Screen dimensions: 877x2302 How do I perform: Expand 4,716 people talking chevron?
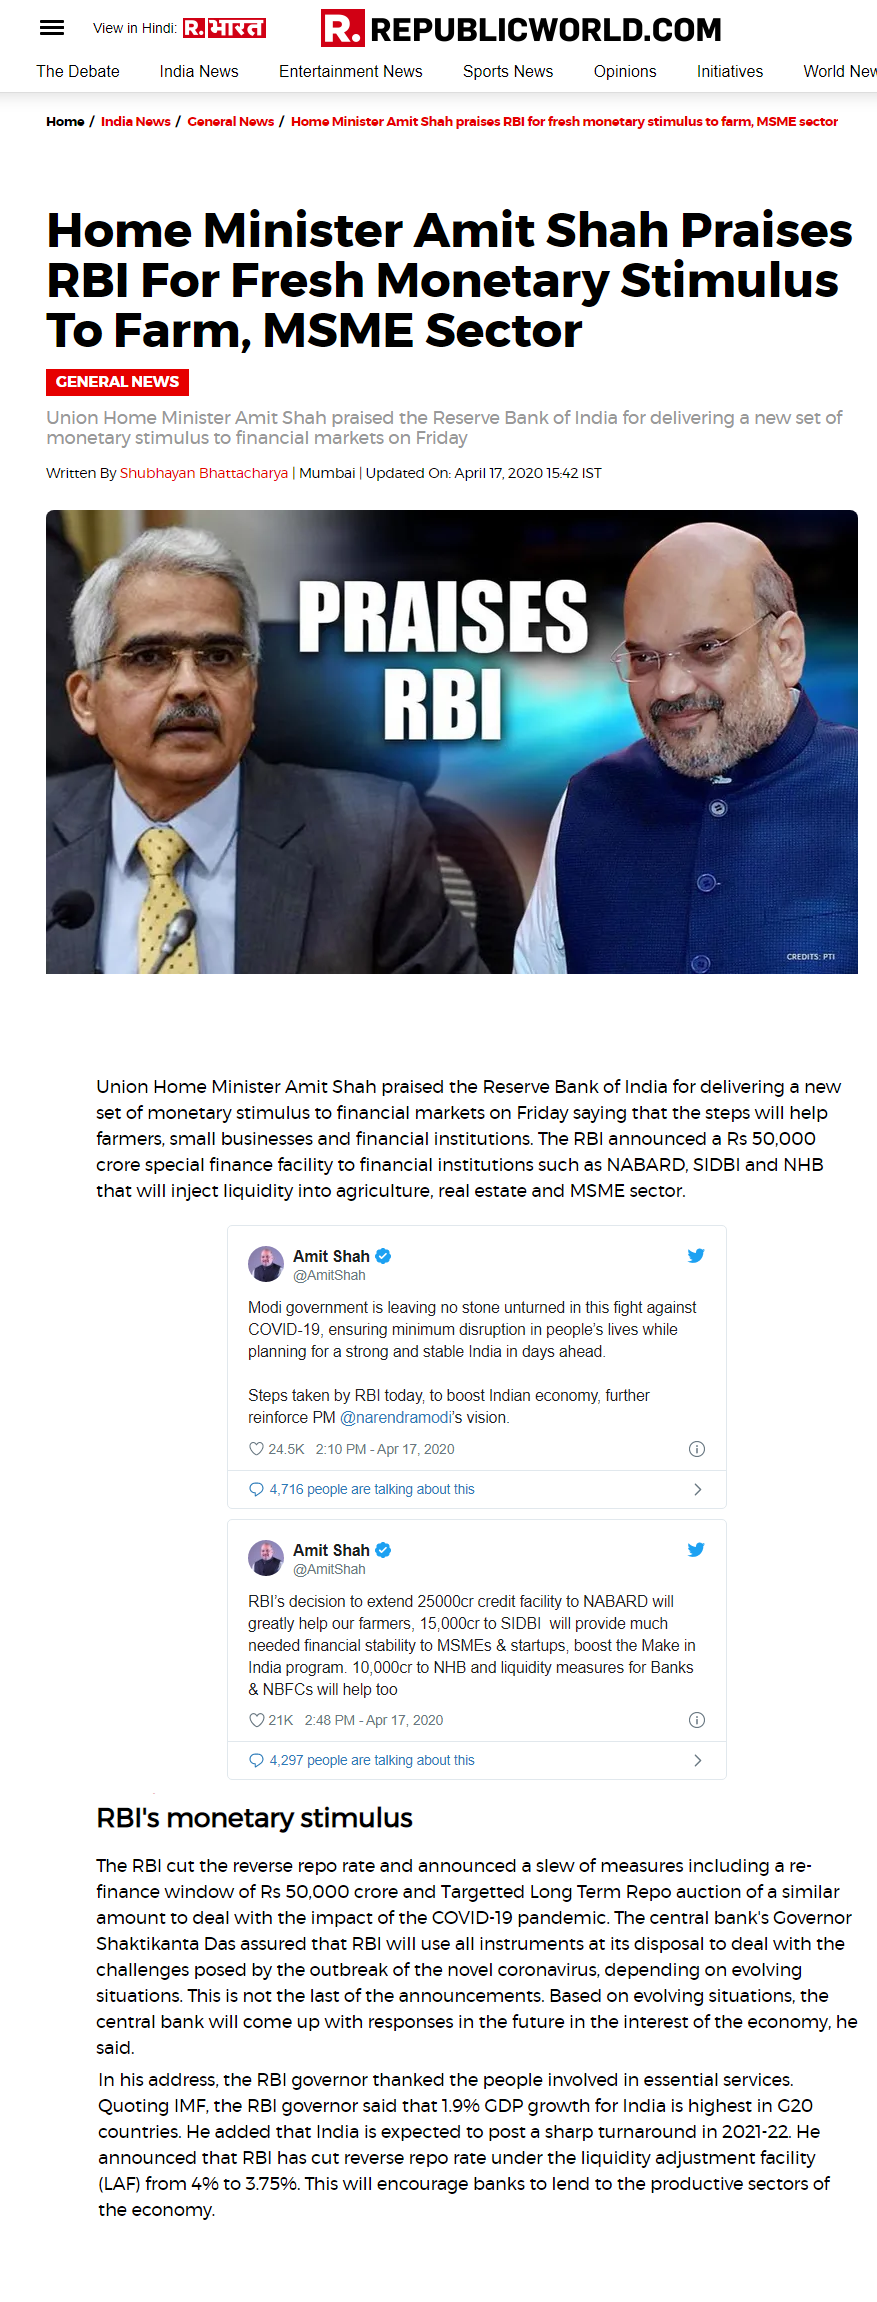[x=697, y=1489]
